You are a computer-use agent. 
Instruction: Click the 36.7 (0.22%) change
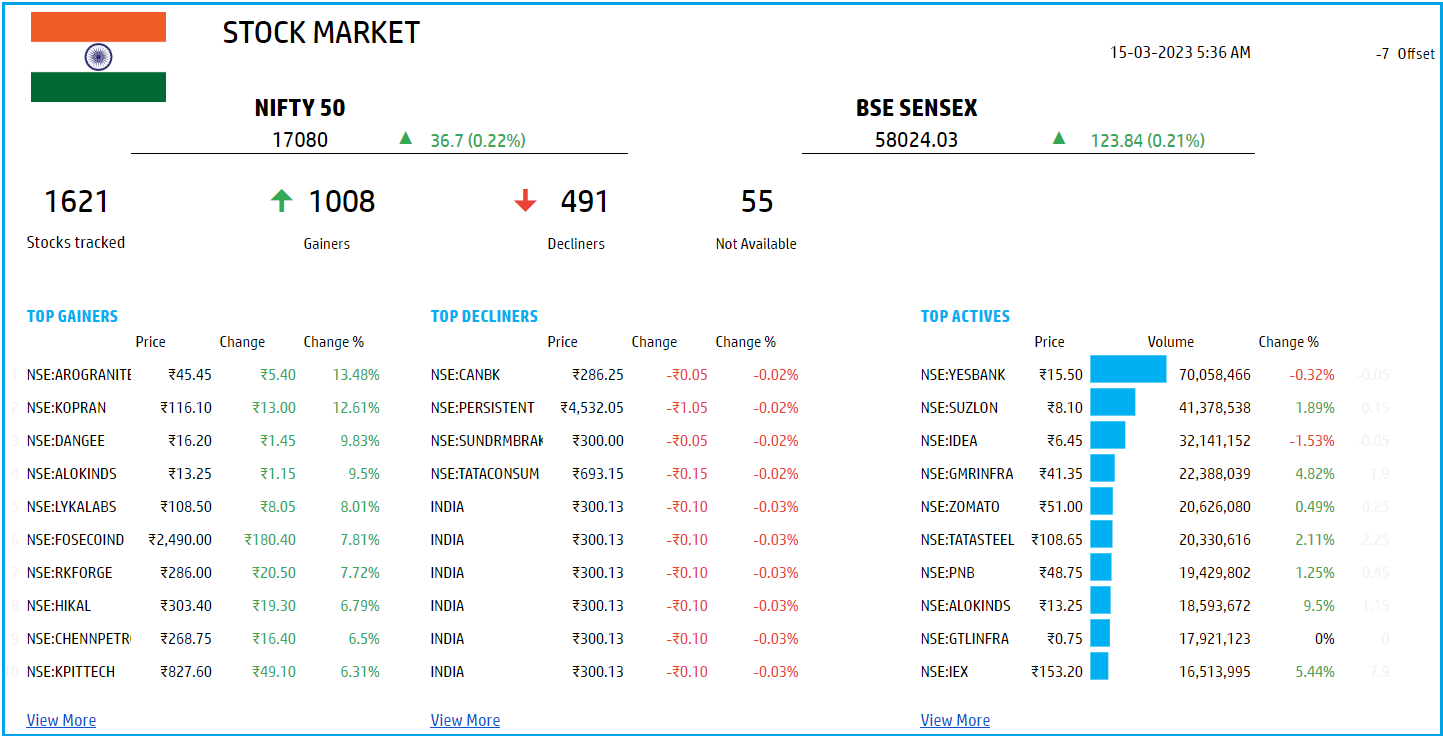[x=478, y=141]
